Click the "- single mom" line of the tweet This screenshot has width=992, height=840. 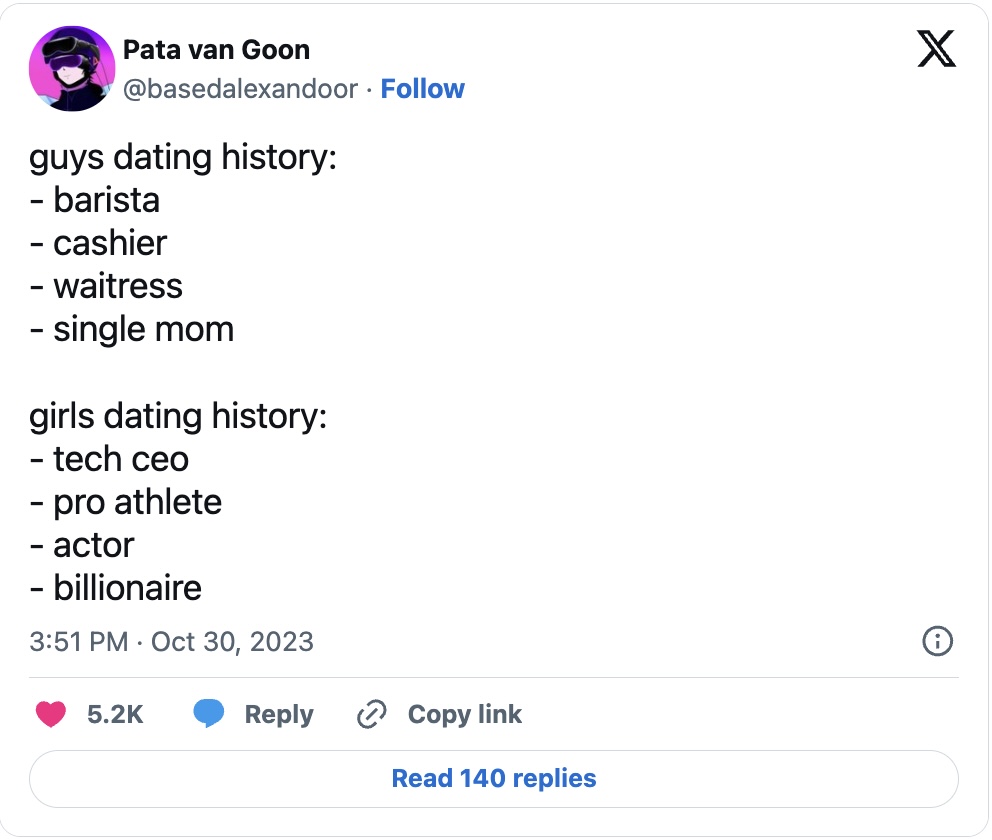[x=131, y=329]
